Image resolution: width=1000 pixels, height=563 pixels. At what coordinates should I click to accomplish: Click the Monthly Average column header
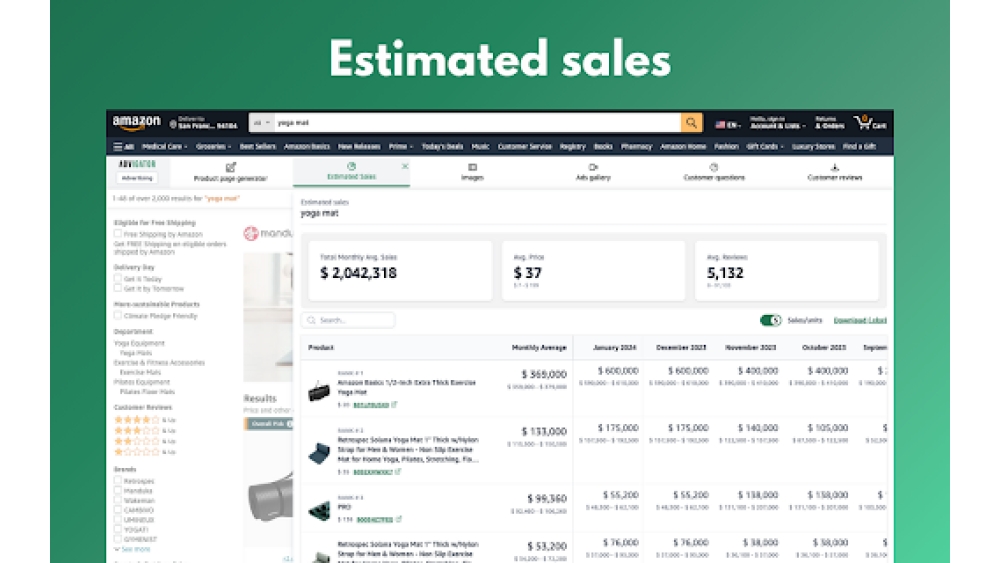pyautogui.click(x=539, y=347)
